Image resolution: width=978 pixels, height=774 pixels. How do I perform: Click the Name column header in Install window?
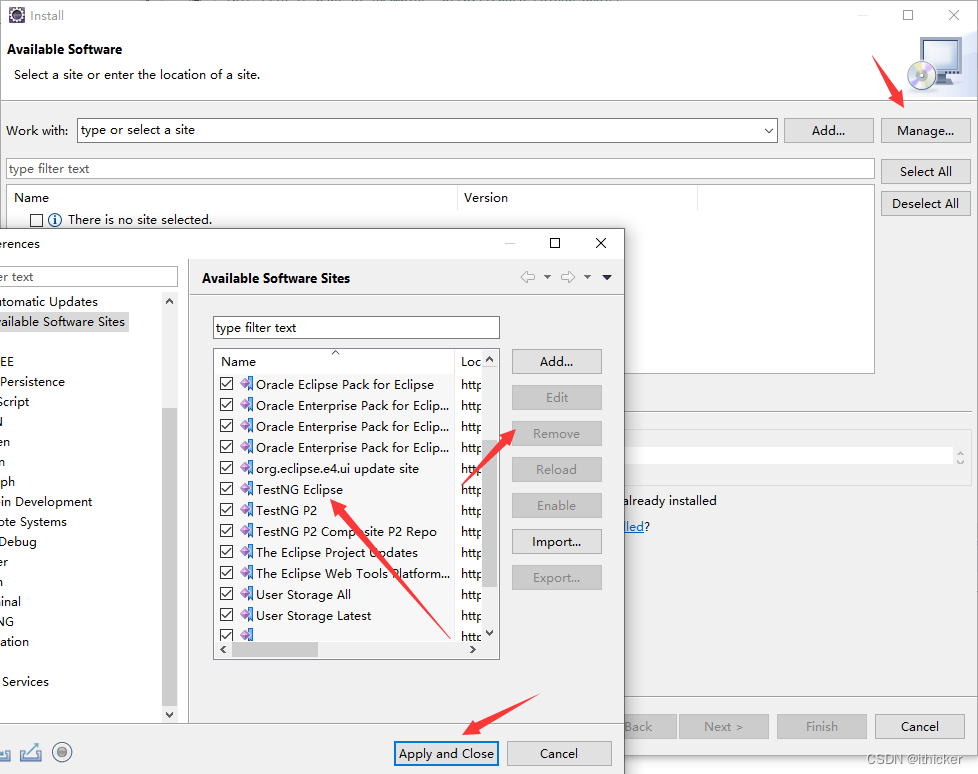[232, 198]
